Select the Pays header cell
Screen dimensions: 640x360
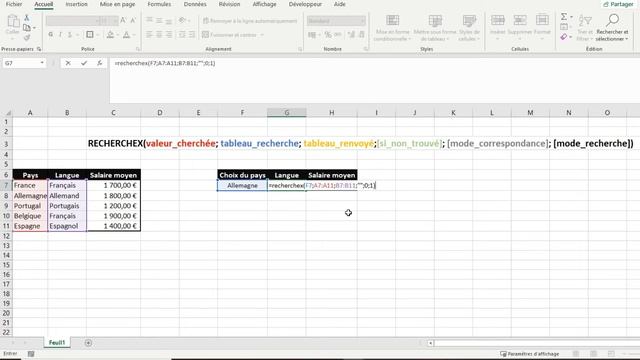pos(30,175)
